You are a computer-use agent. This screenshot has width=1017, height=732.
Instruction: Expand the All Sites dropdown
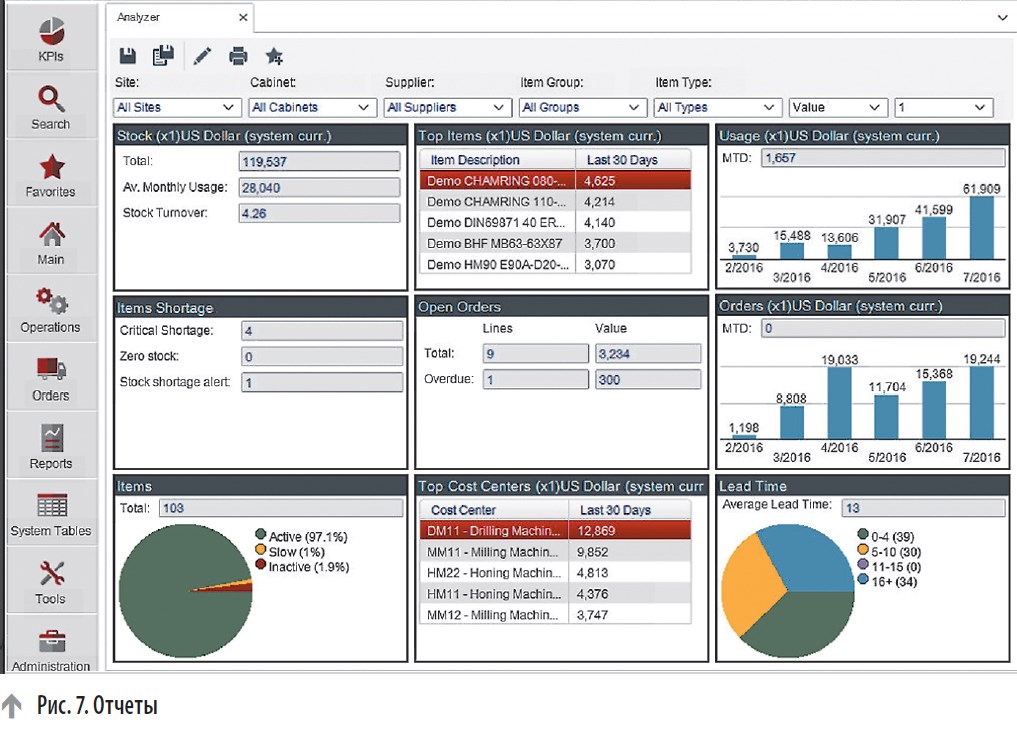177,107
